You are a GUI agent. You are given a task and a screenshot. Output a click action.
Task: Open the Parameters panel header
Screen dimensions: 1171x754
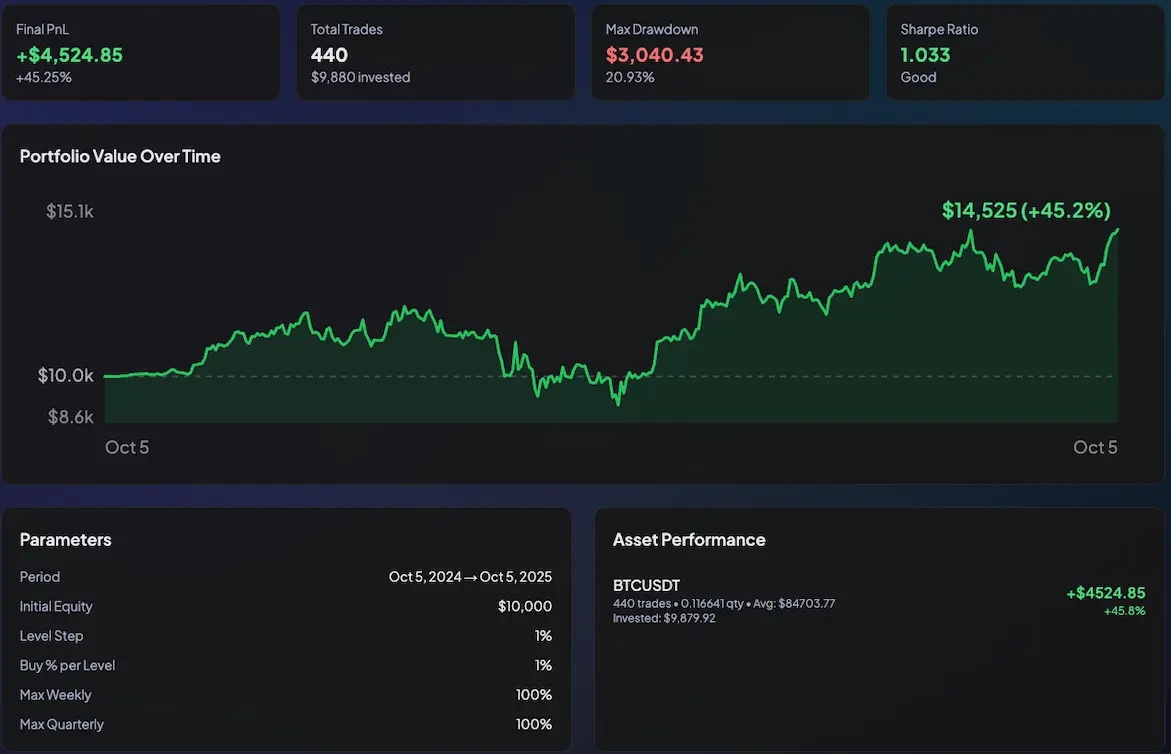point(65,539)
